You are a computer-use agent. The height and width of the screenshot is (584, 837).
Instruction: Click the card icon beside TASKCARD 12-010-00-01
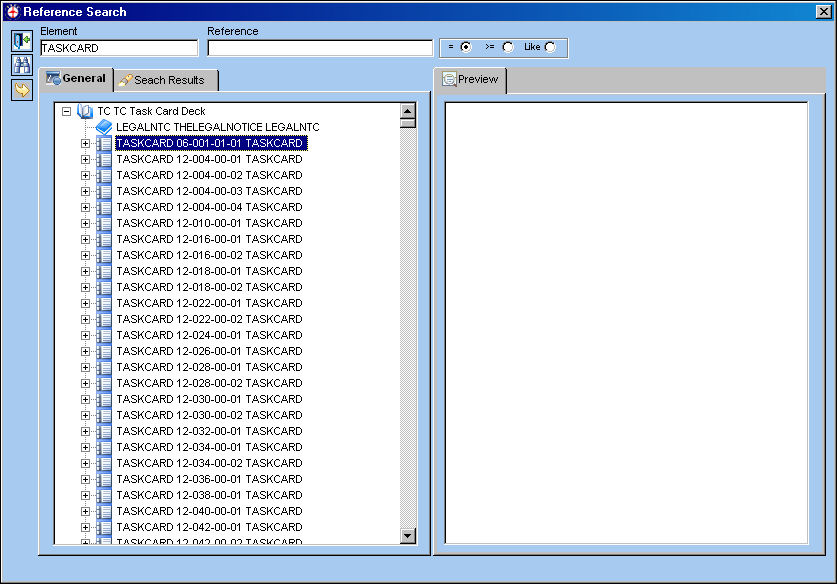[104, 223]
